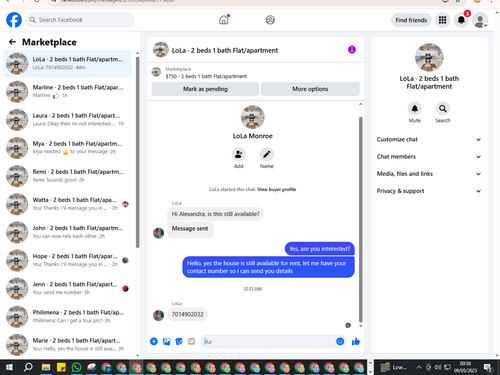Show hidden system tray icons chevron
Screen dimensions: 500x375
click(x=419, y=367)
